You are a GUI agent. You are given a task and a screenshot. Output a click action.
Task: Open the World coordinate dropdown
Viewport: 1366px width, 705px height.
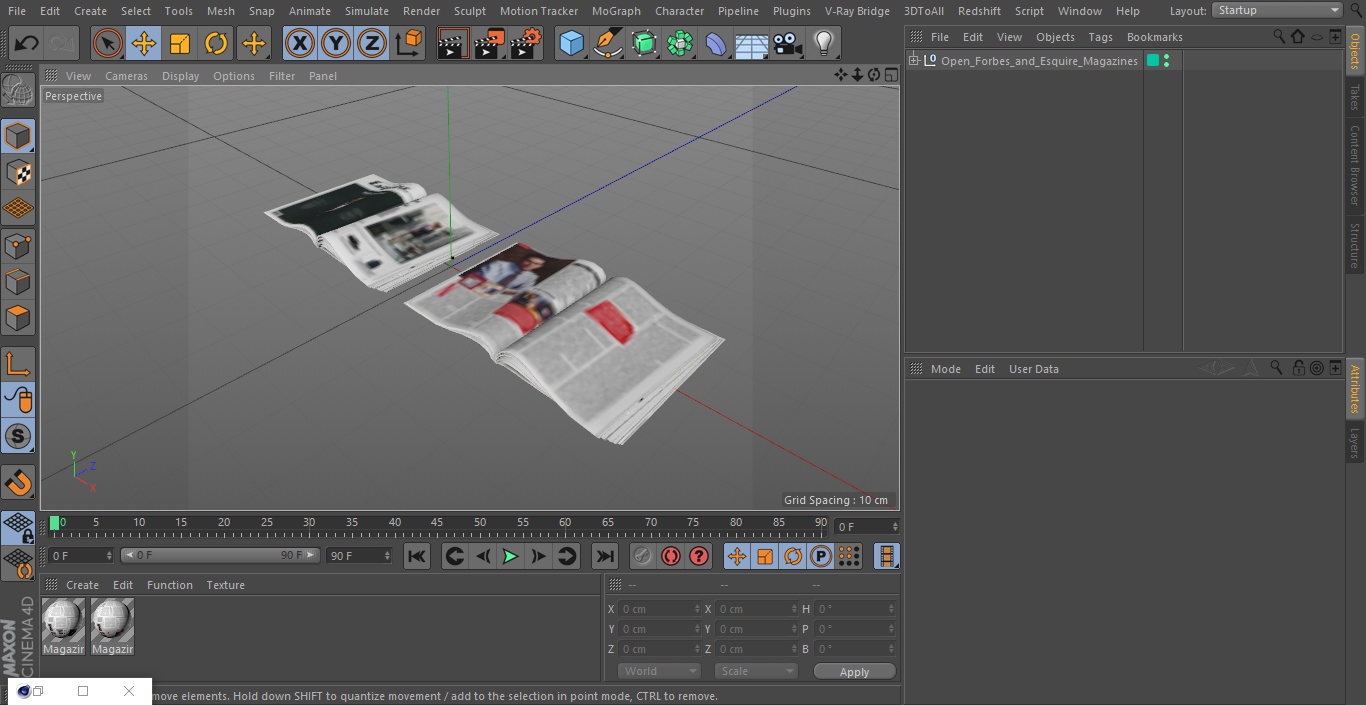[659, 671]
